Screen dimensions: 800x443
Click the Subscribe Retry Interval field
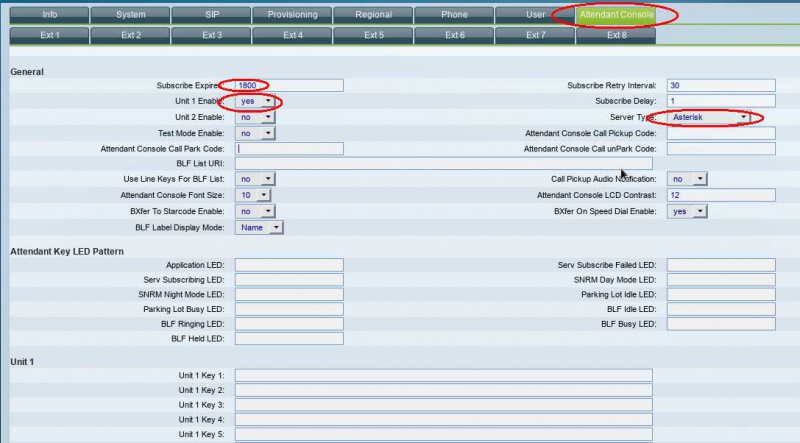click(721, 86)
